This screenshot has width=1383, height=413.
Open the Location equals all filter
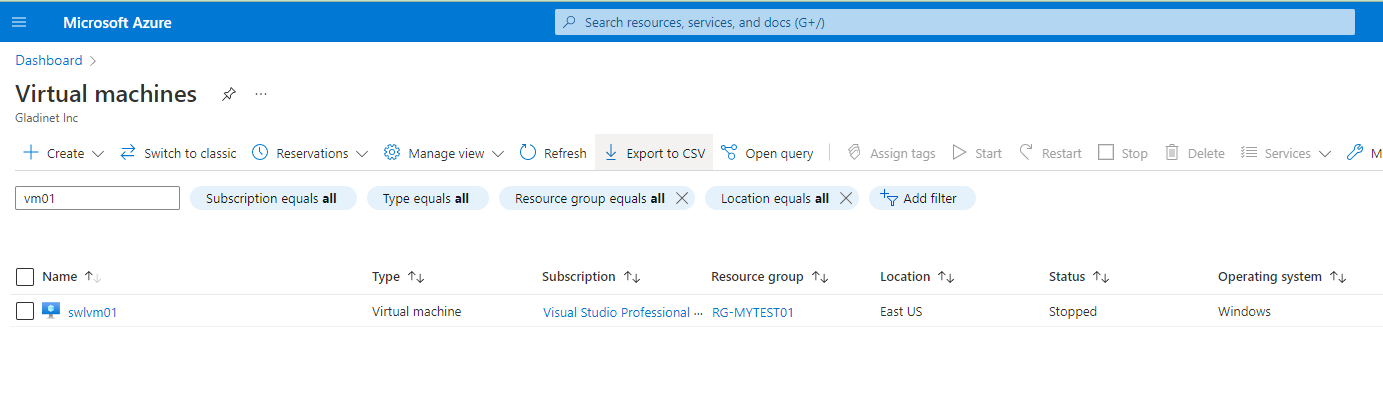coord(775,198)
